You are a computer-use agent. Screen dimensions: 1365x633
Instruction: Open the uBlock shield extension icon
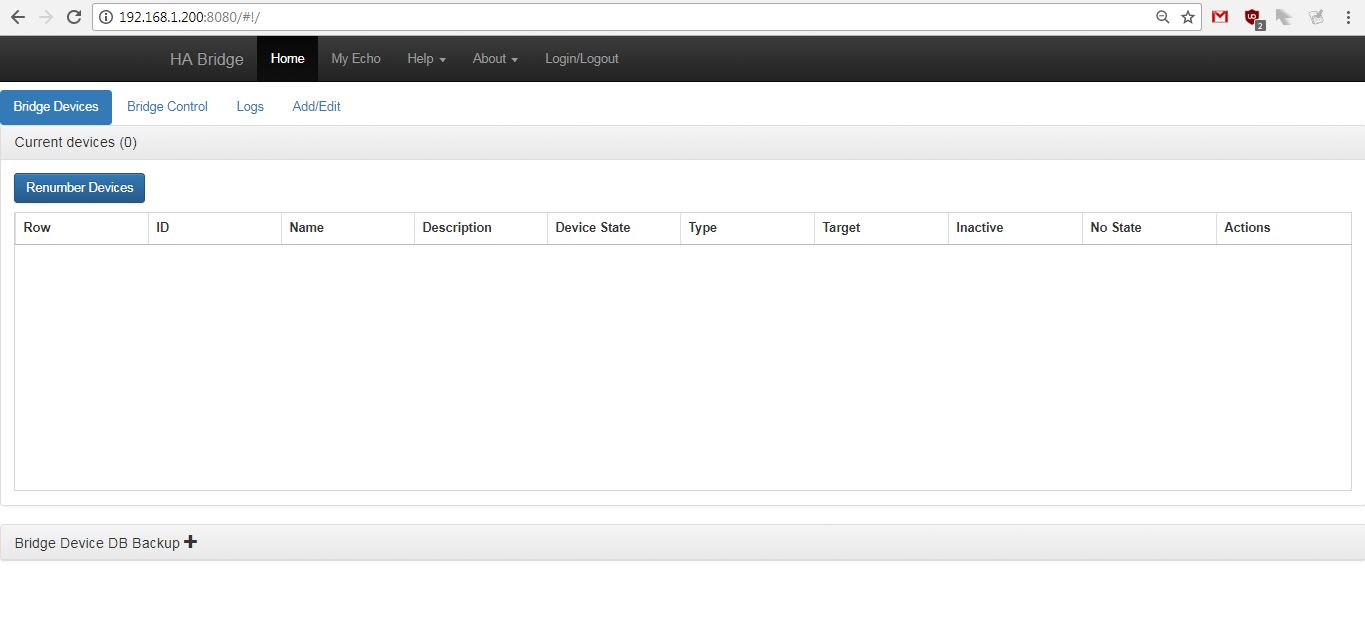1253,18
